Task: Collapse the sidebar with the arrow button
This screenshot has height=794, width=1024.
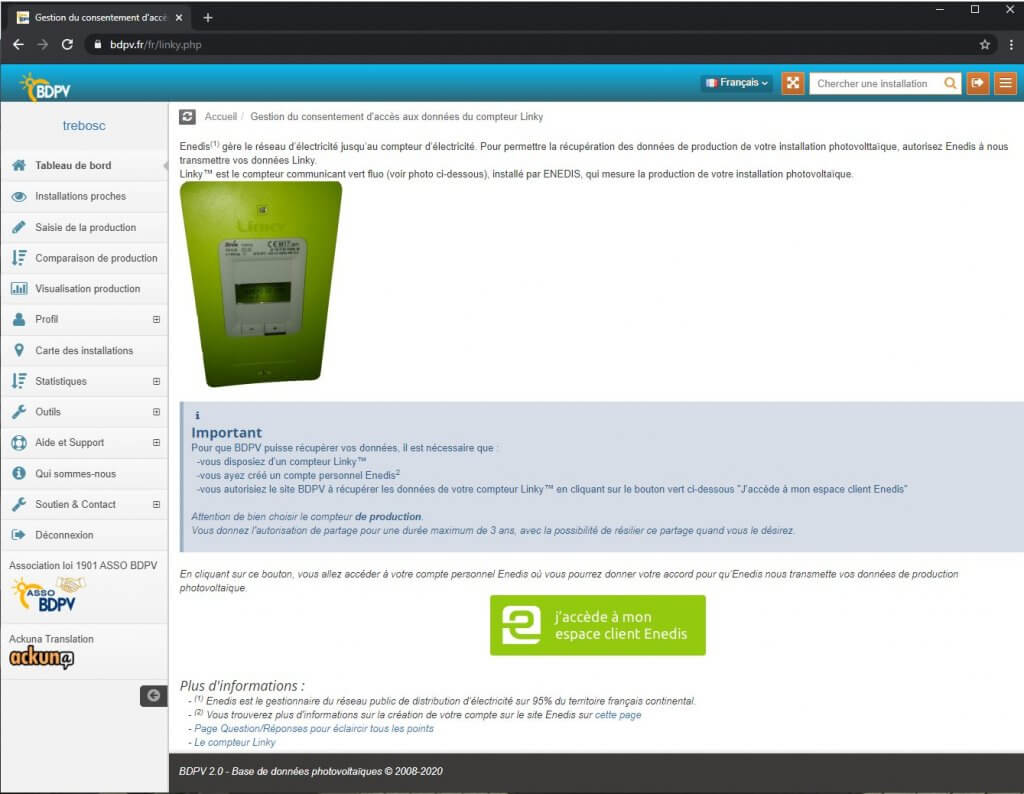Action: click(153, 696)
